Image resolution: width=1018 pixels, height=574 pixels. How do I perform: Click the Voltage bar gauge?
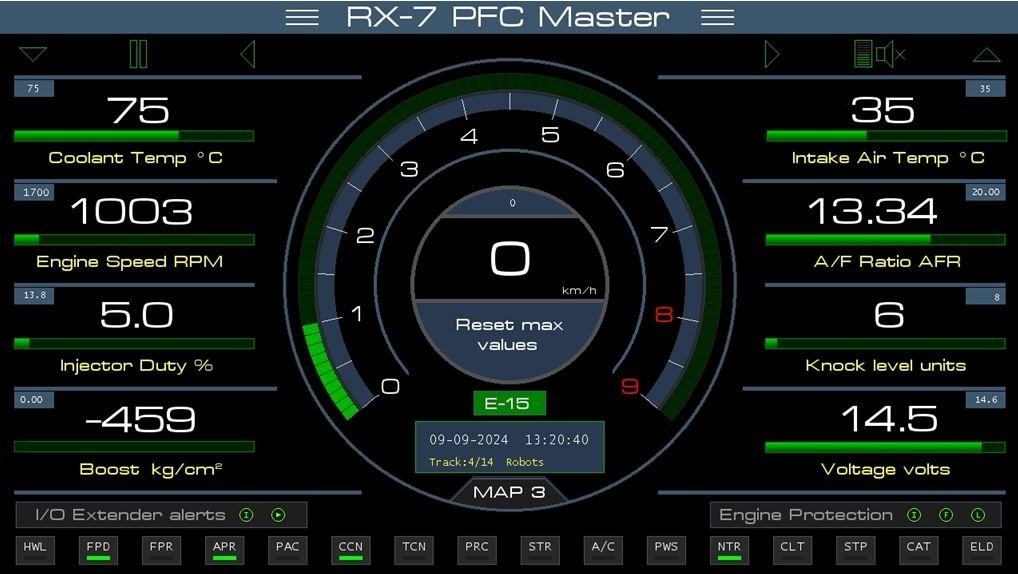click(886, 447)
